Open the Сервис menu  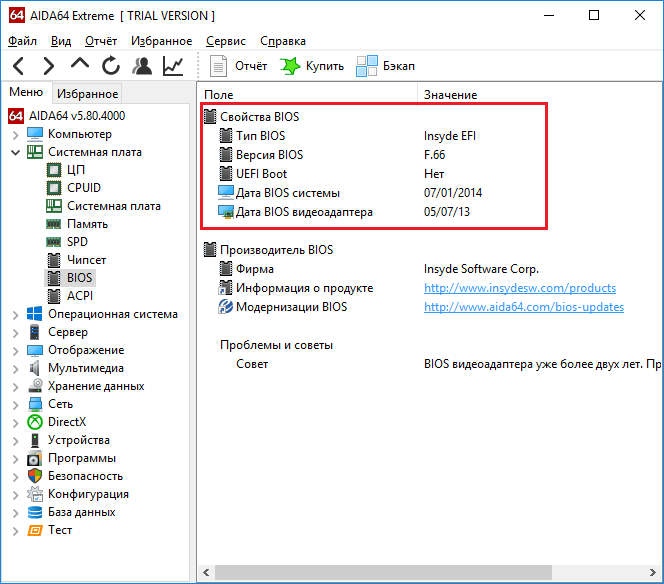pyautogui.click(x=226, y=41)
